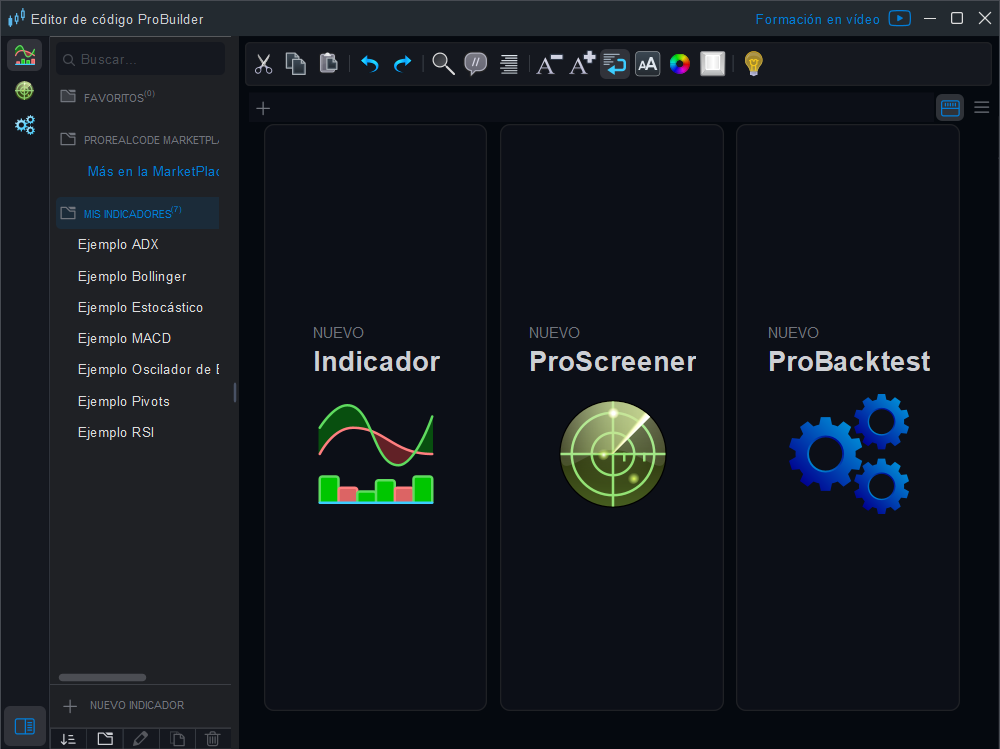
Task: Click the comment code bubble icon
Action: (476, 64)
